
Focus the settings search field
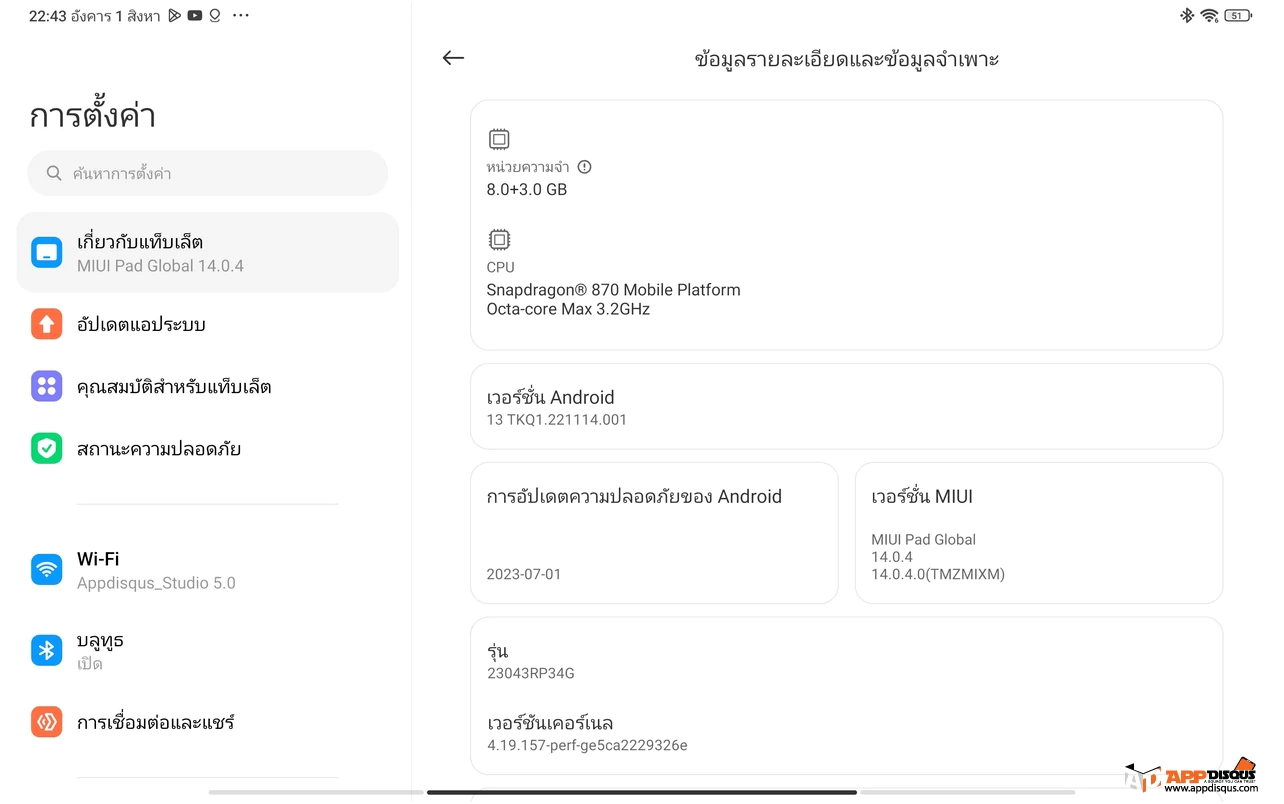click(x=208, y=173)
